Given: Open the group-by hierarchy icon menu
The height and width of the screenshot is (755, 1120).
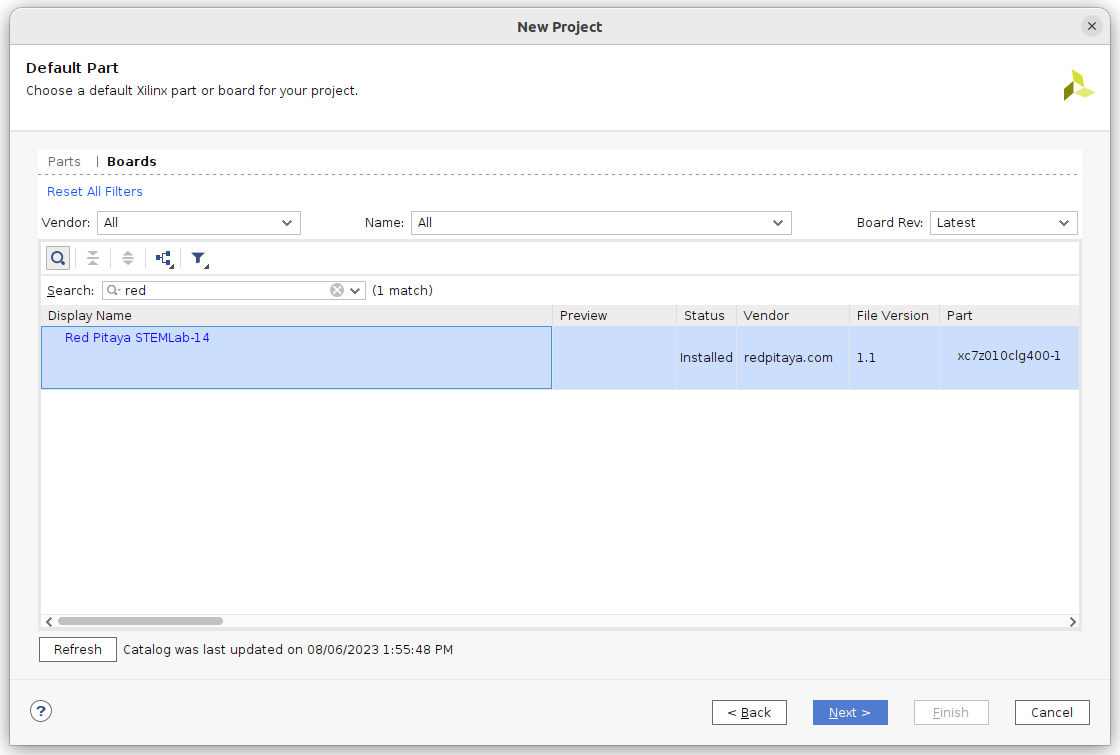Looking at the screenshot, I should tap(164, 259).
